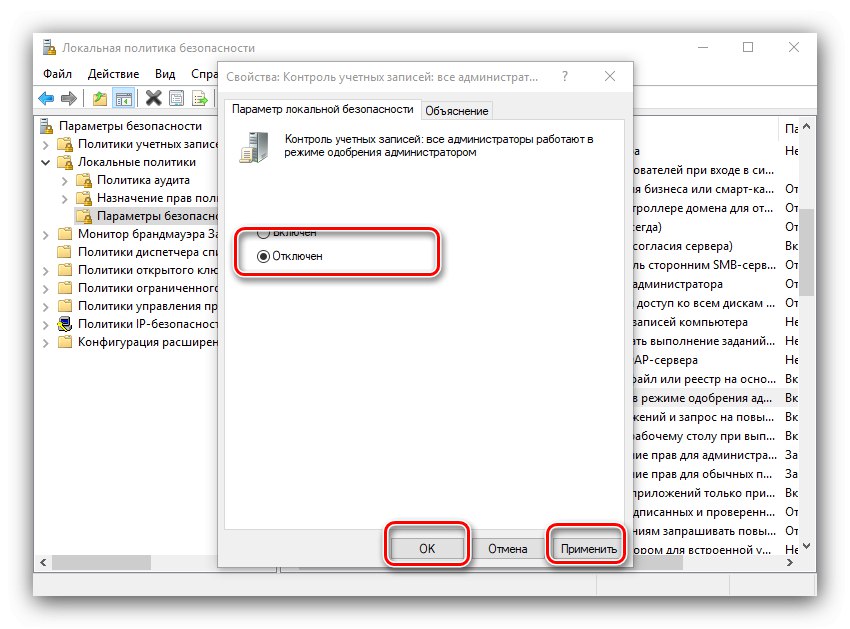Select the Включен radio button
850x629 pixels.
(263, 233)
